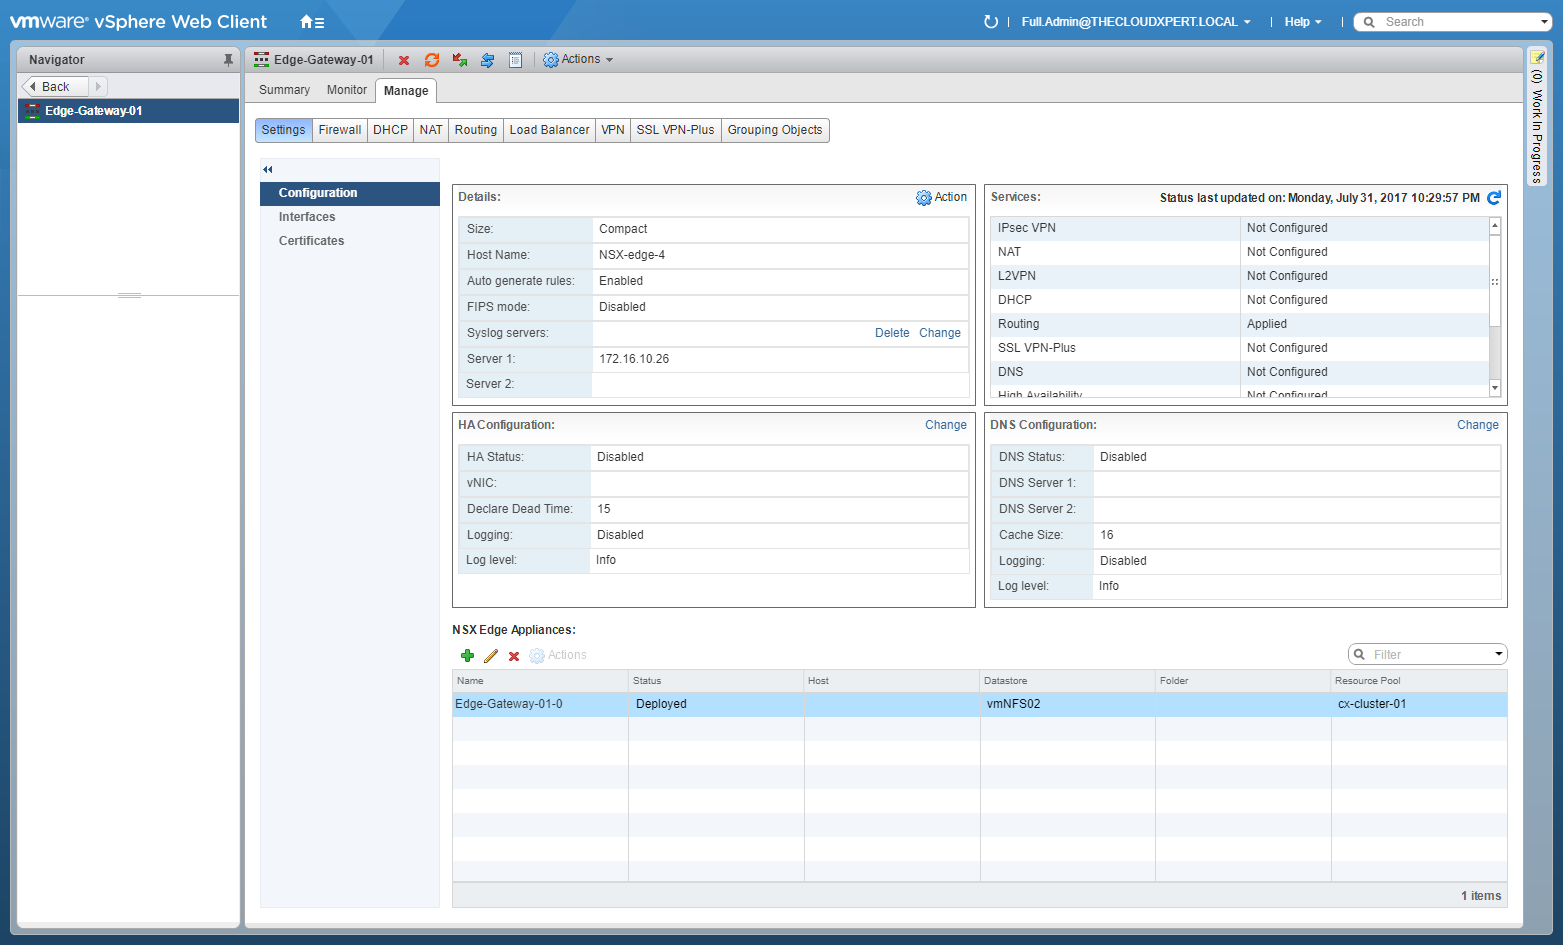Click the red-green arrows toolbar icon
The height and width of the screenshot is (945, 1563).
coord(460,60)
